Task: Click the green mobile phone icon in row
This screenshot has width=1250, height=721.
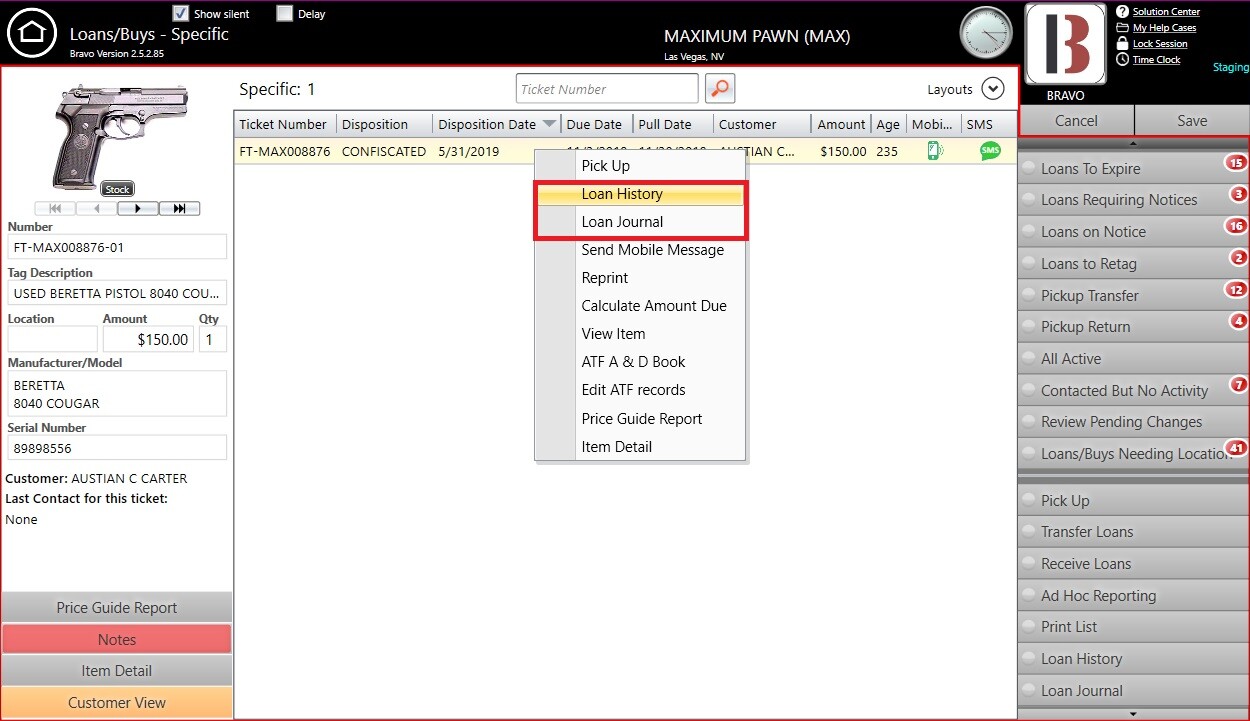Action: (935, 151)
